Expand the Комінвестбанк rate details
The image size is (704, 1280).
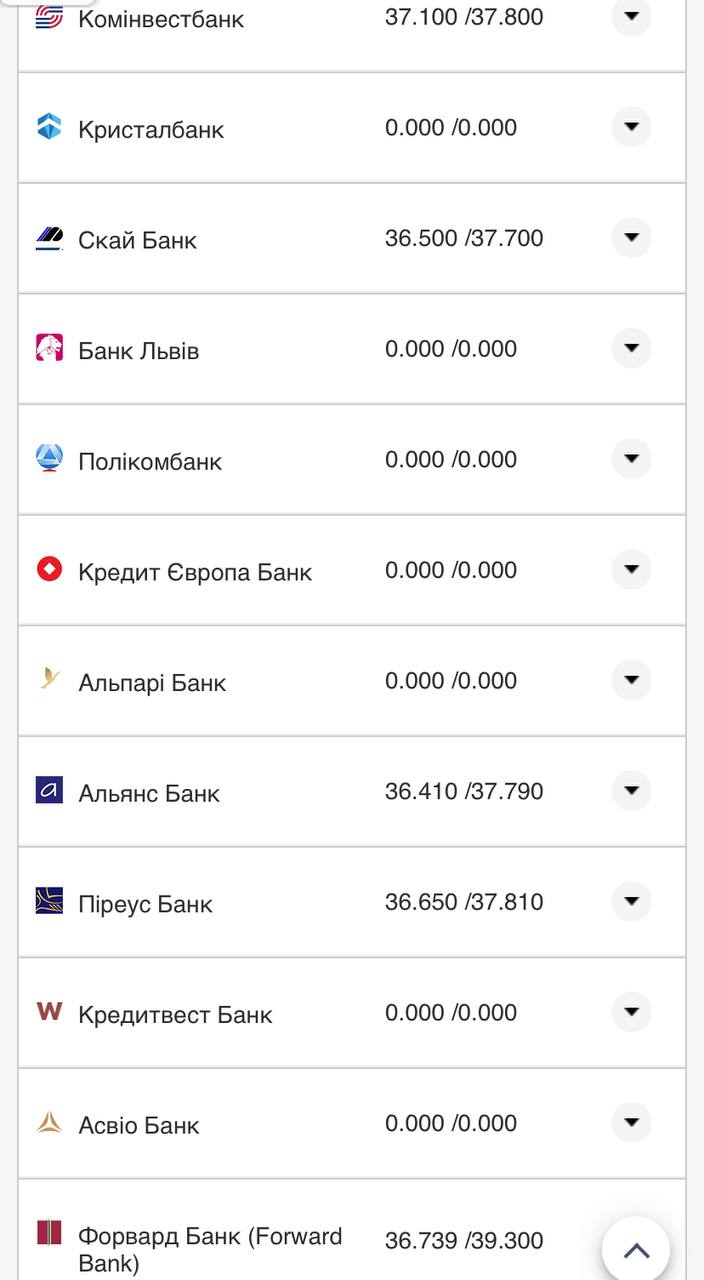point(631,16)
